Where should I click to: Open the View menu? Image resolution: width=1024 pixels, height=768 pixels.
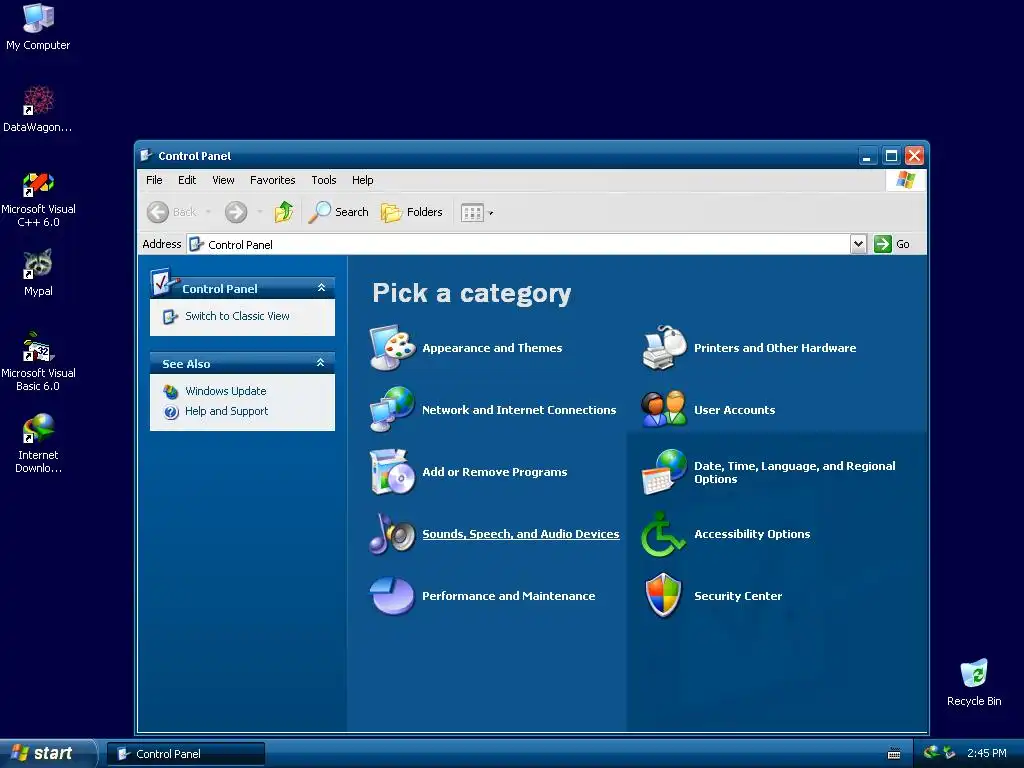(x=223, y=180)
